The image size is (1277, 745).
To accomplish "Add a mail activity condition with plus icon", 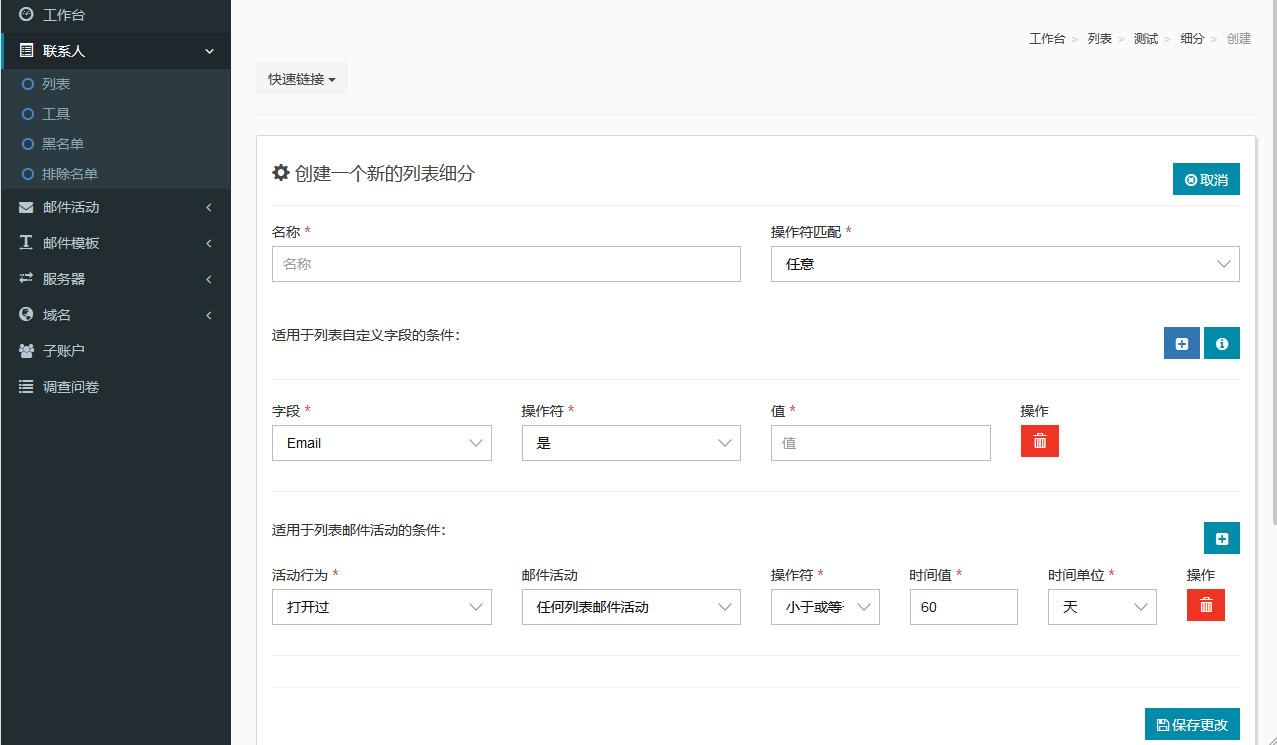I will pyautogui.click(x=1222, y=538).
